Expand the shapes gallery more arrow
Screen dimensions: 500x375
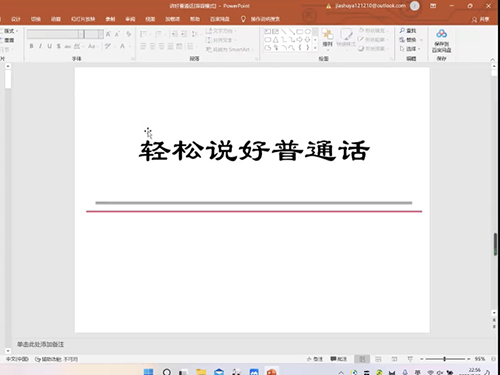coord(315,48)
